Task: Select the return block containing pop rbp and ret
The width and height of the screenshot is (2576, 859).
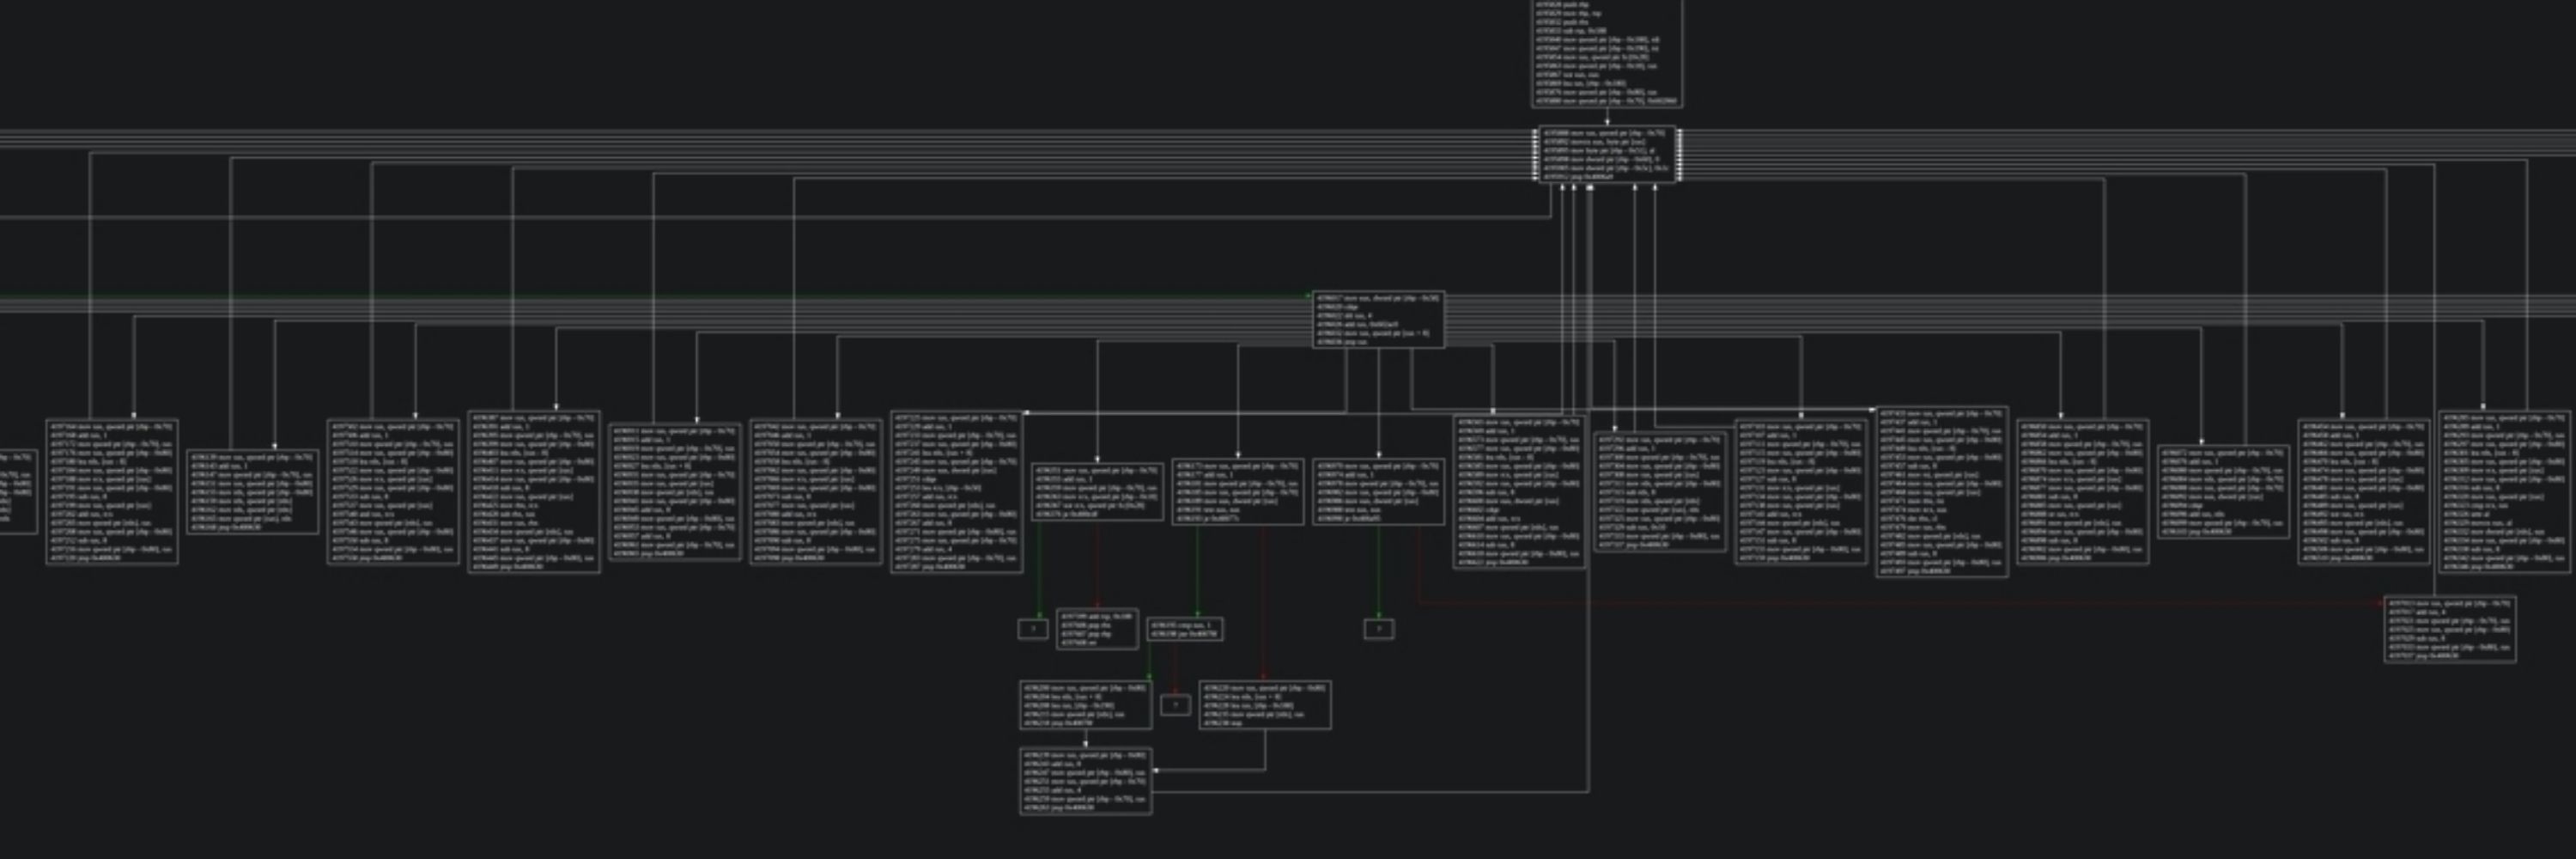Action: pyautogui.click(x=1097, y=629)
